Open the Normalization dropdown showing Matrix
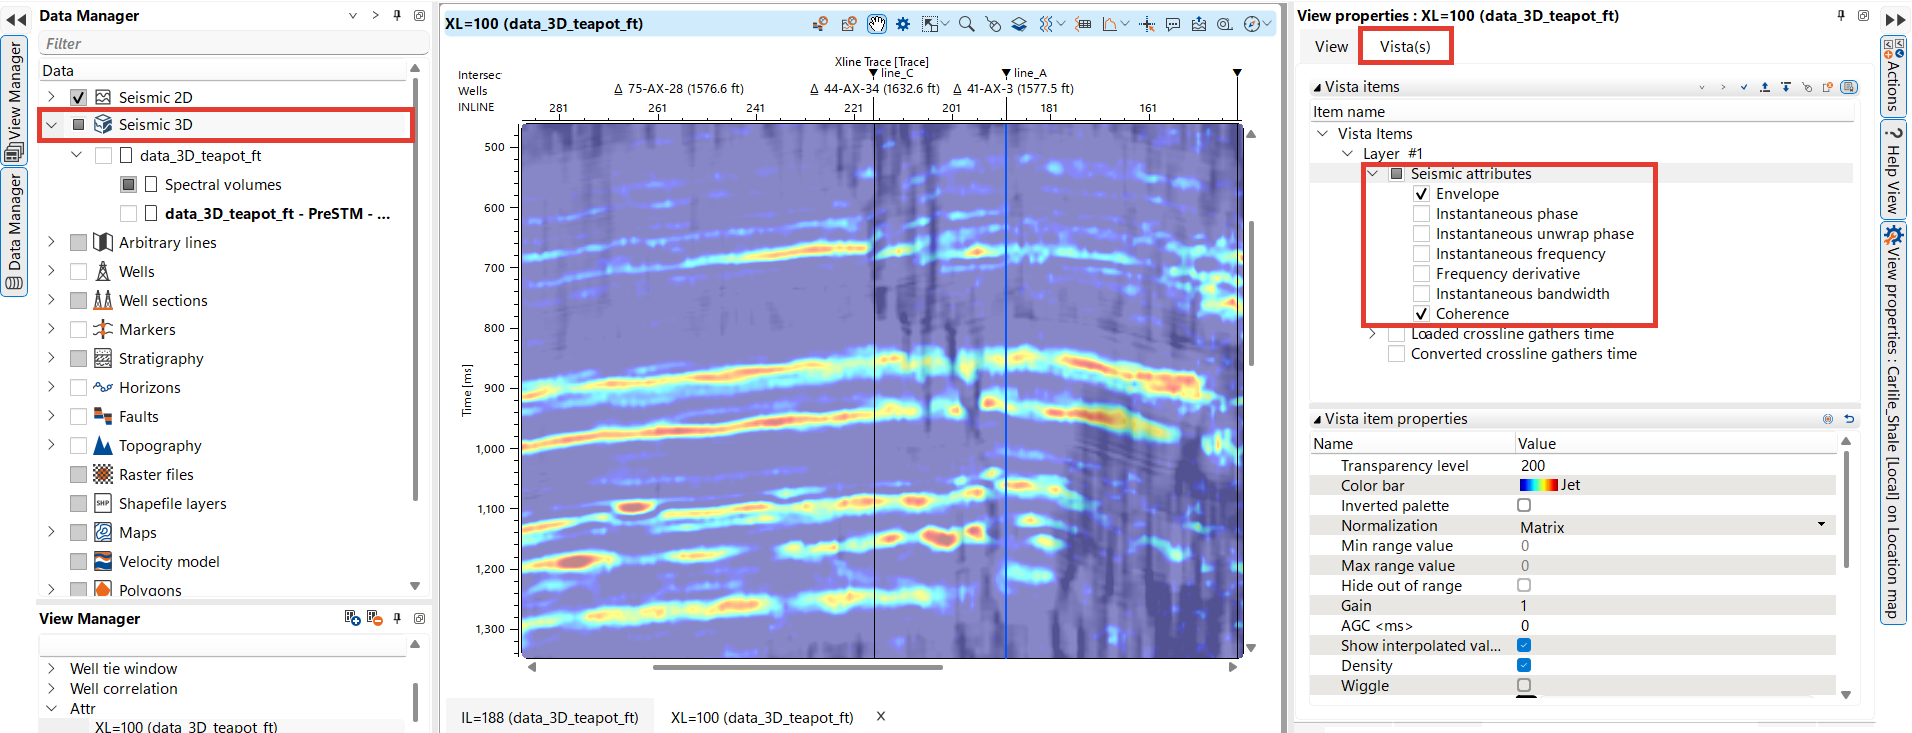 [x=1821, y=525]
